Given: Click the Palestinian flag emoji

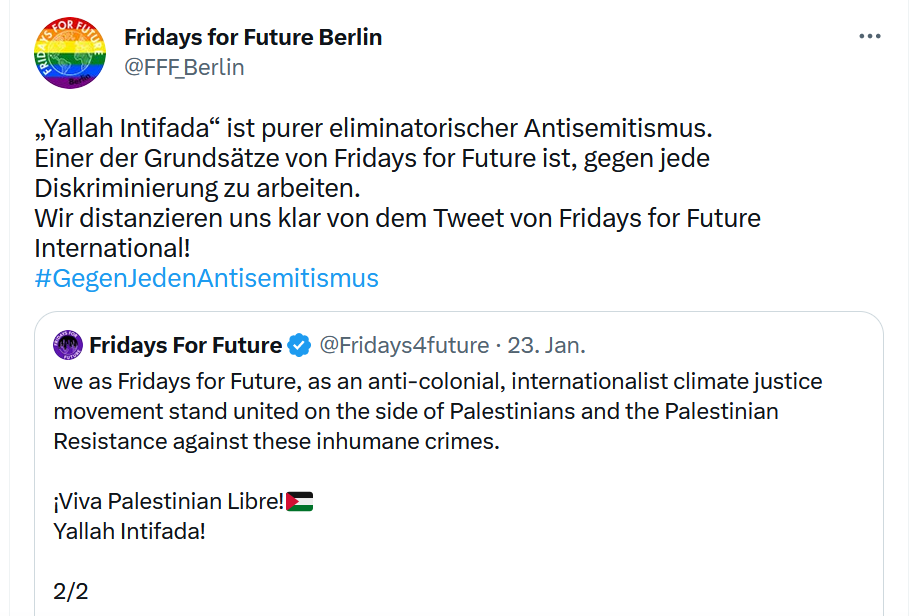Looking at the screenshot, I should tap(299, 502).
